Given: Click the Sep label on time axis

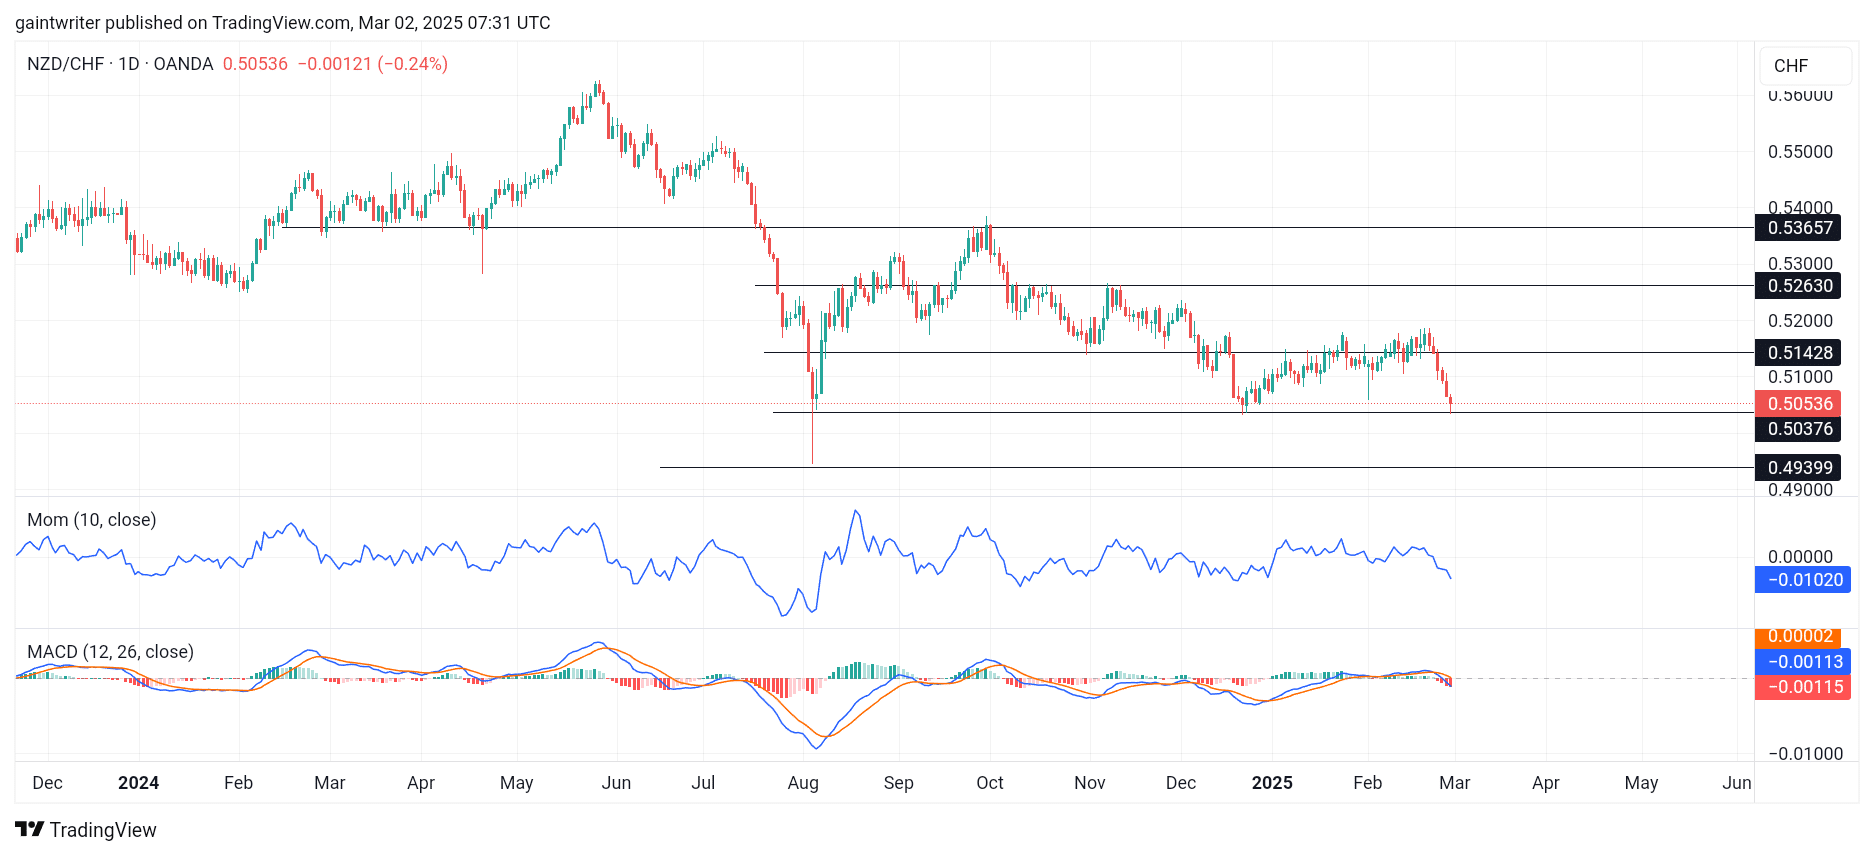Looking at the screenshot, I should click(899, 783).
